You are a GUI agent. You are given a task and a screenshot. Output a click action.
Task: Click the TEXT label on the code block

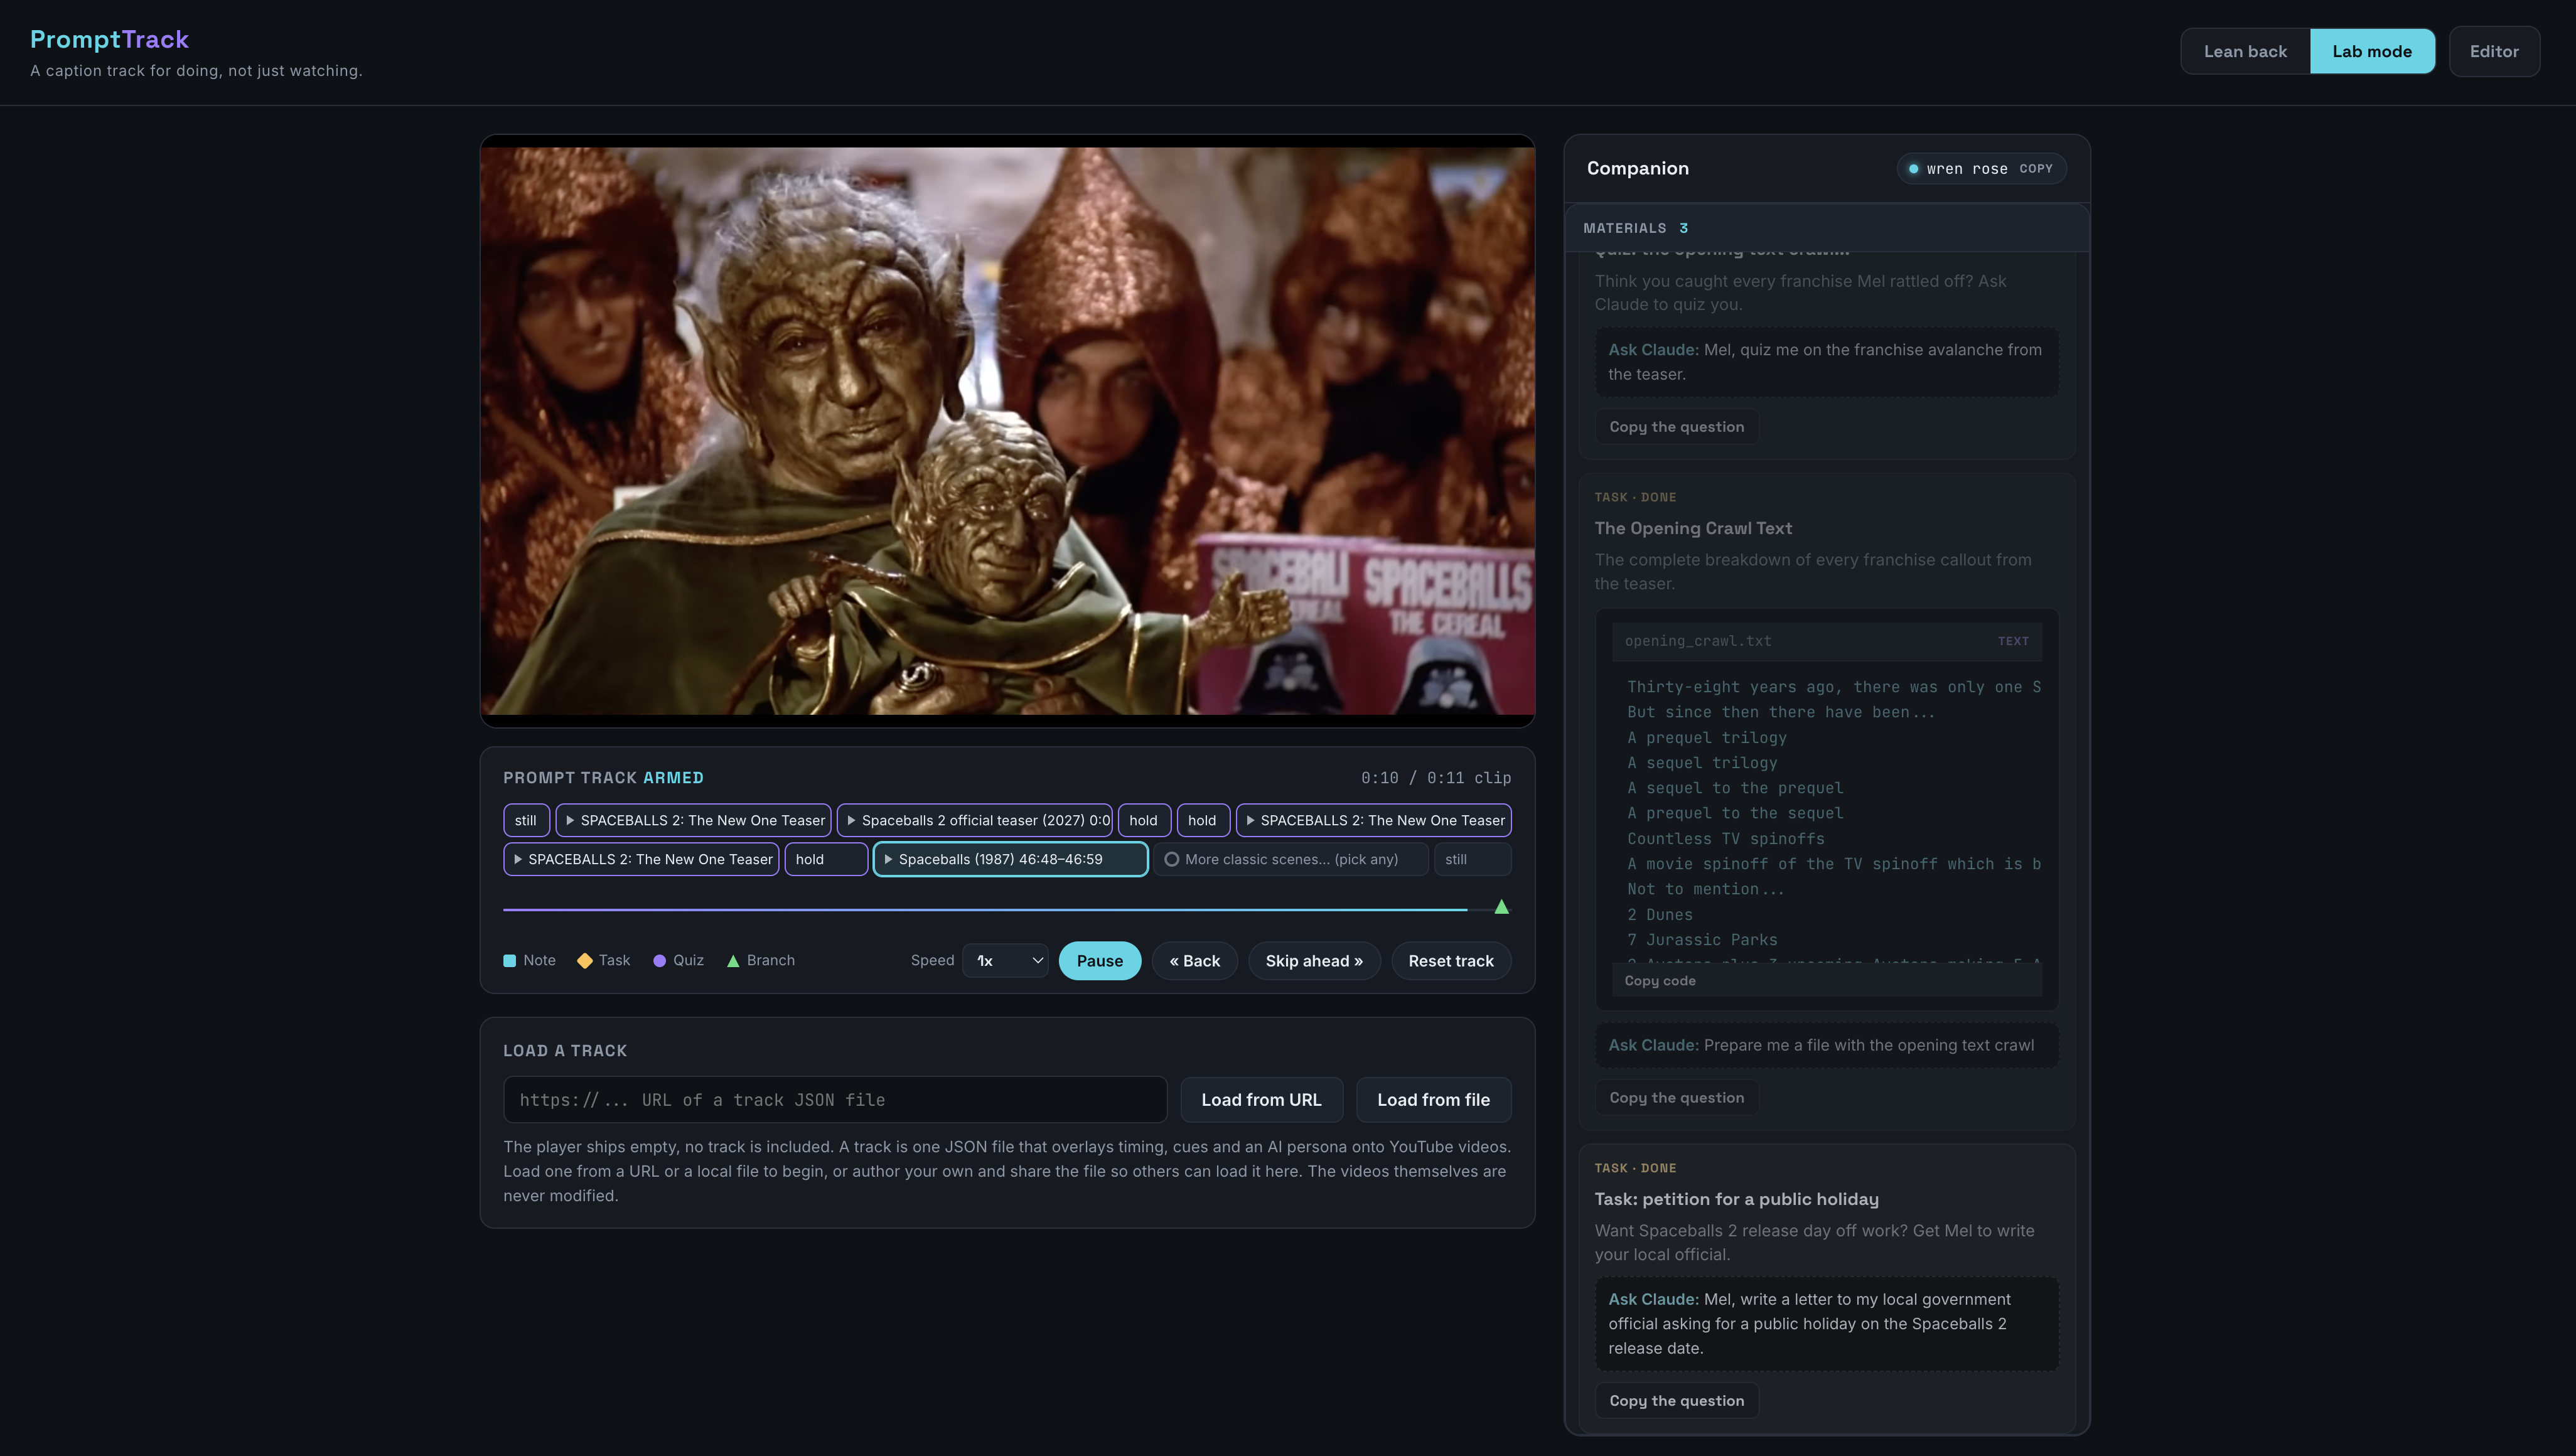[x=2013, y=641]
